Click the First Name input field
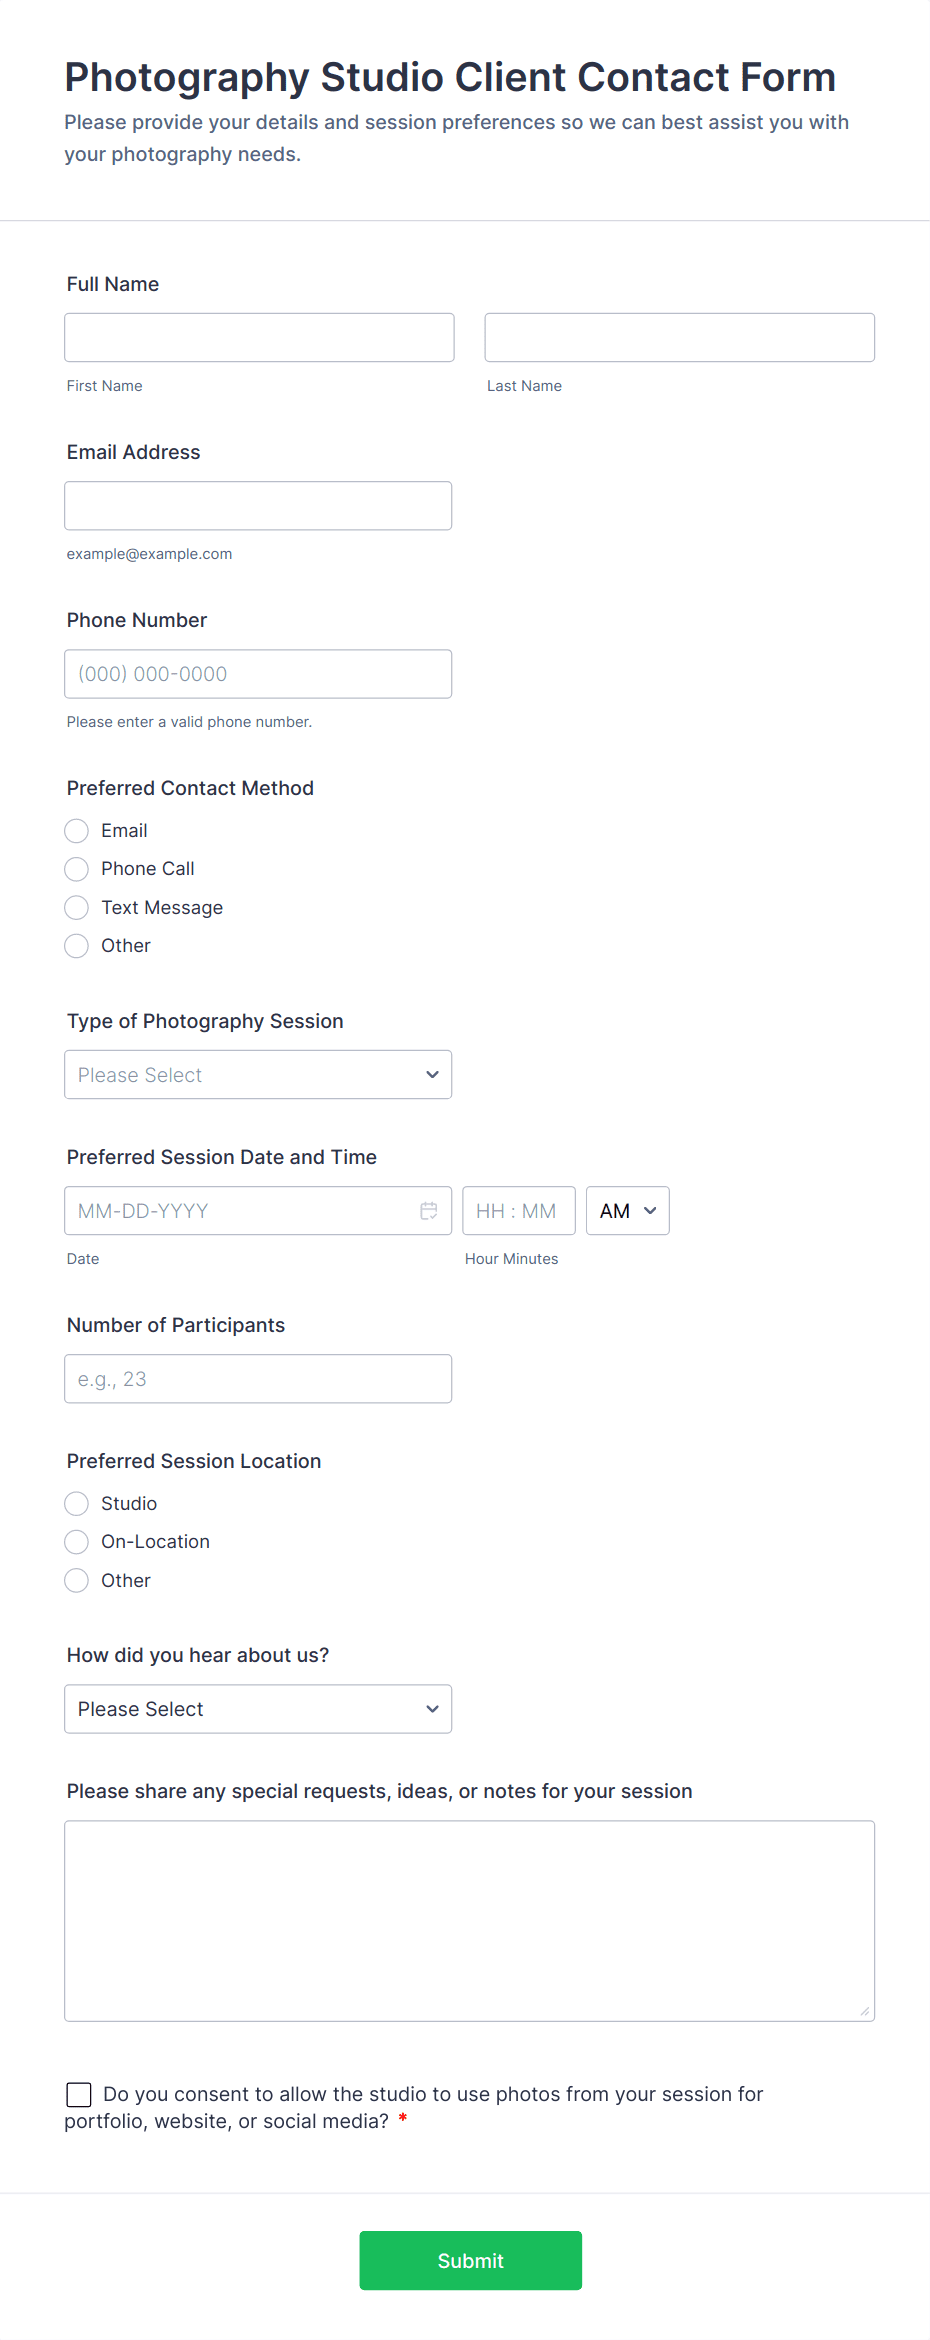This screenshot has width=930, height=2340. (x=259, y=337)
